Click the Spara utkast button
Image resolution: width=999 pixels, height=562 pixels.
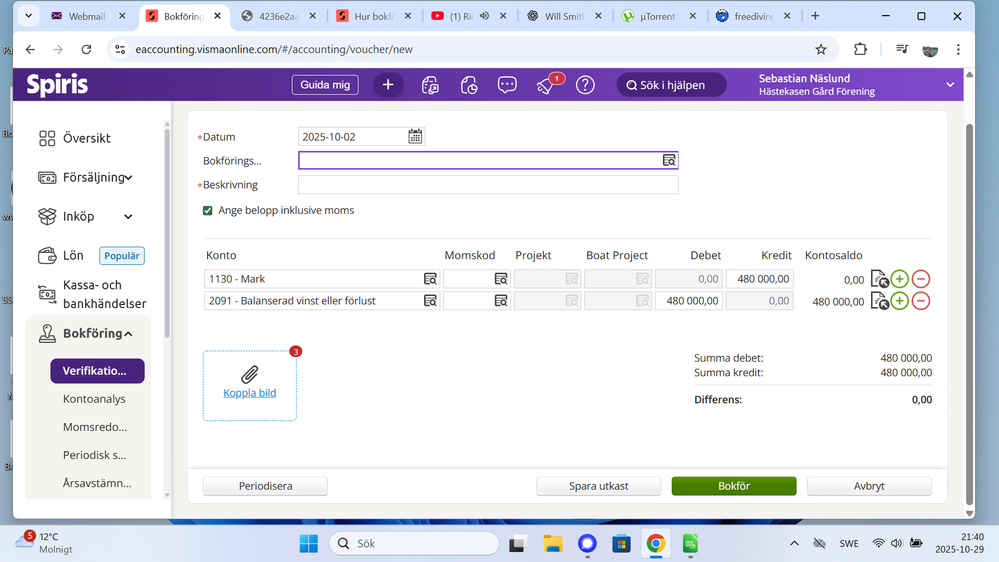tap(599, 486)
